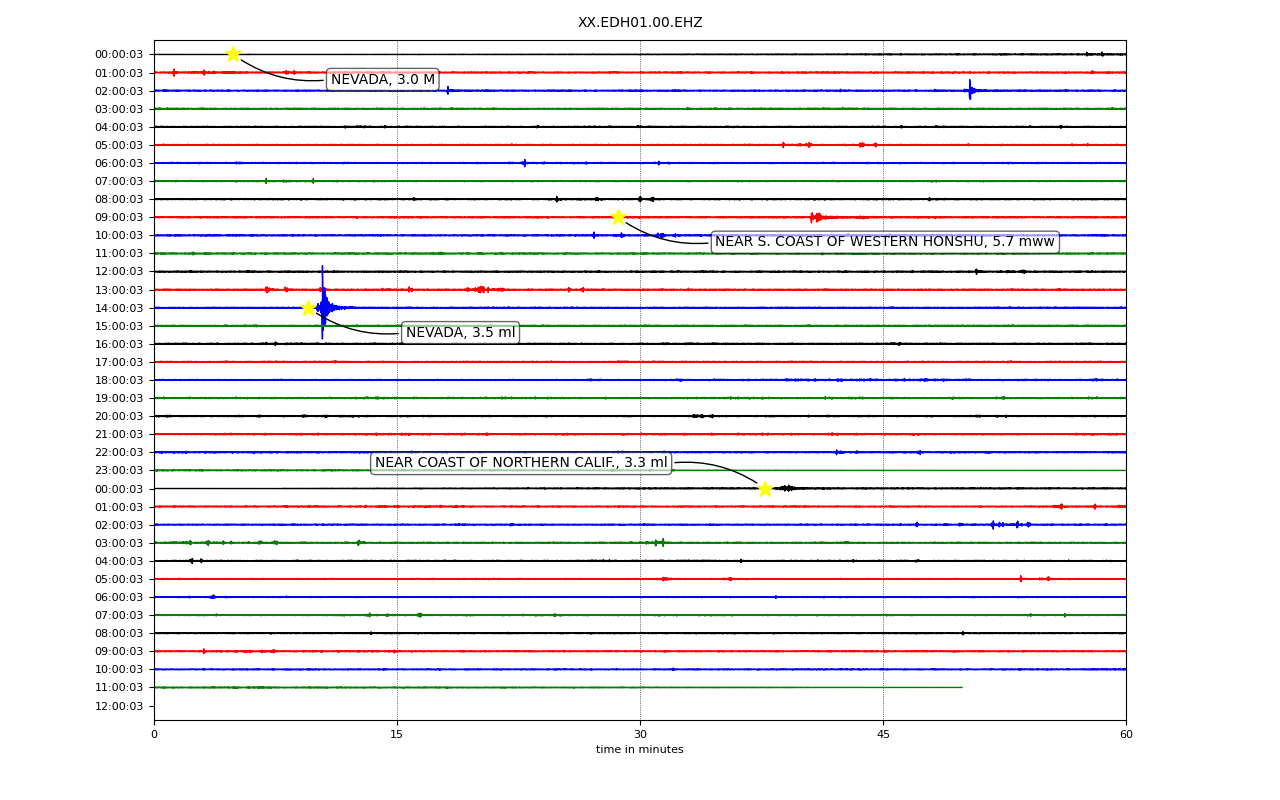Click the 12:00:03 time label at bottom left

click(x=119, y=706)
